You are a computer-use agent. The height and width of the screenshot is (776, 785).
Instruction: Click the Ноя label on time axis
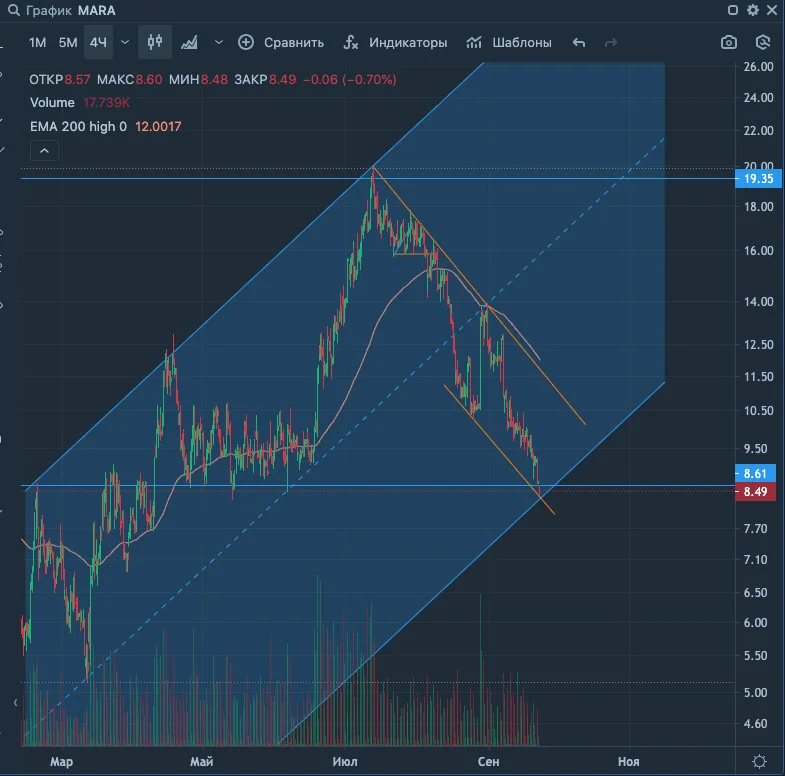[x=628, y=761]
